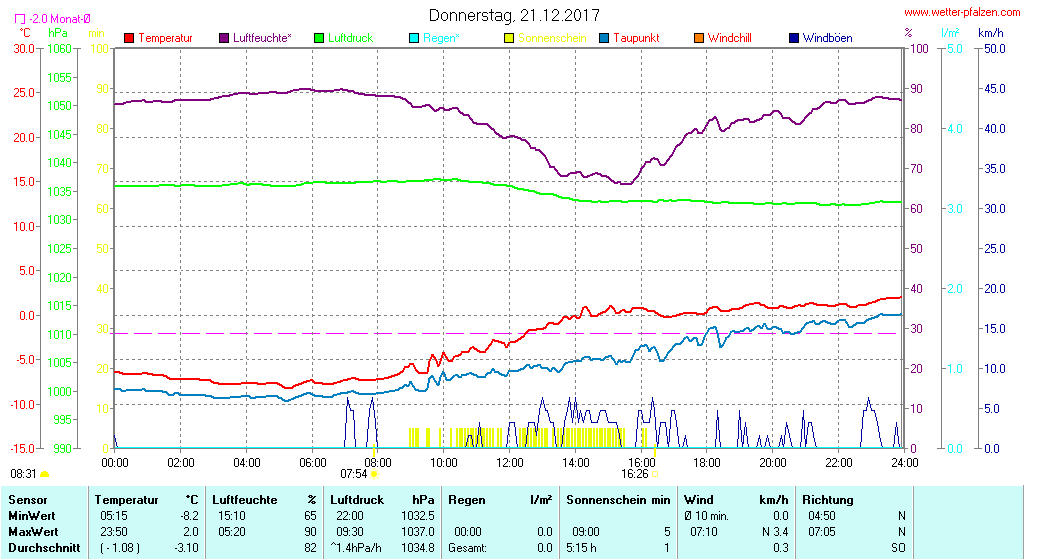Select the Temperatur legend label
Image resolution: width=1058 pixels, height=559 pixels.
165,38
